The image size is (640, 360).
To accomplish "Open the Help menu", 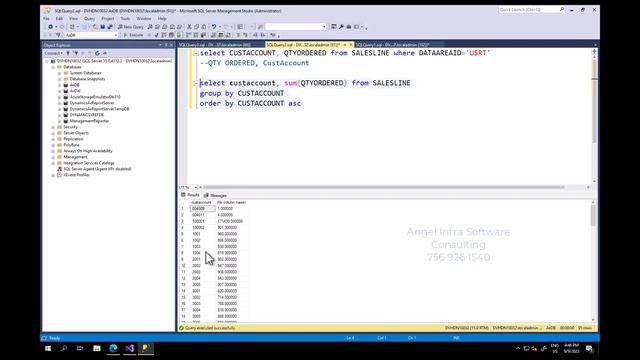I will pyautogui.click(x=162, y=19).
